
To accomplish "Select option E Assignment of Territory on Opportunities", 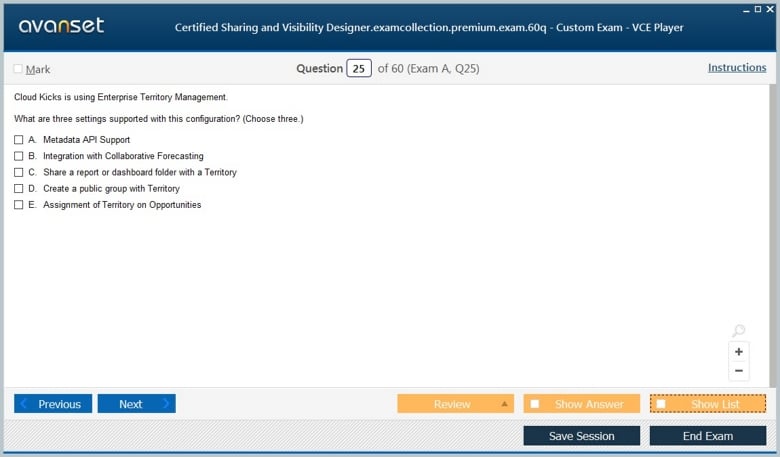I will tap(18, 205).
